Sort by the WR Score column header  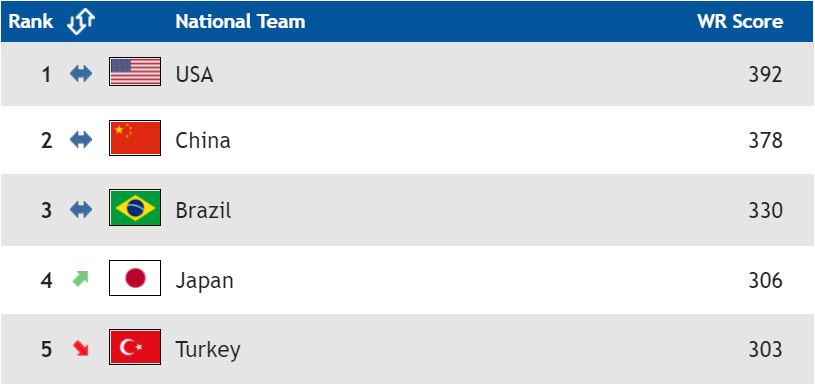(x=740, y=22)
